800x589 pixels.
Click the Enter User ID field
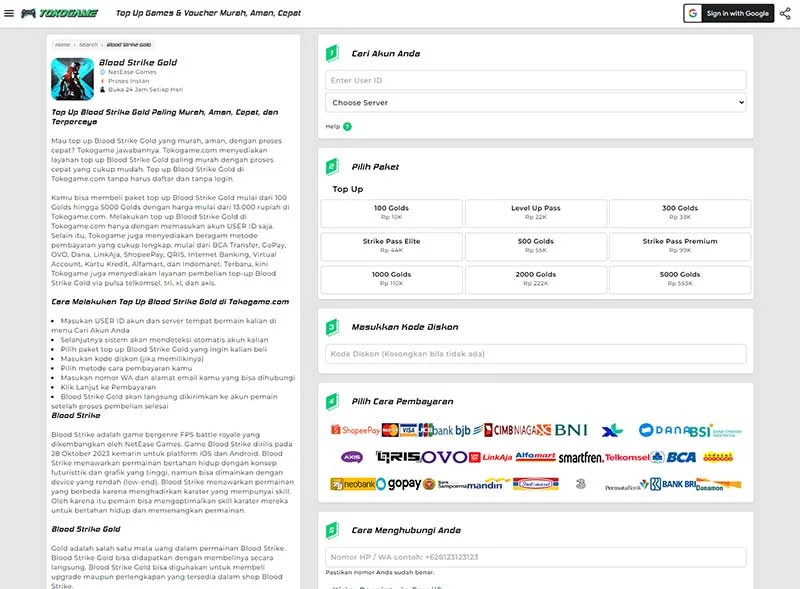coord(535,80)
